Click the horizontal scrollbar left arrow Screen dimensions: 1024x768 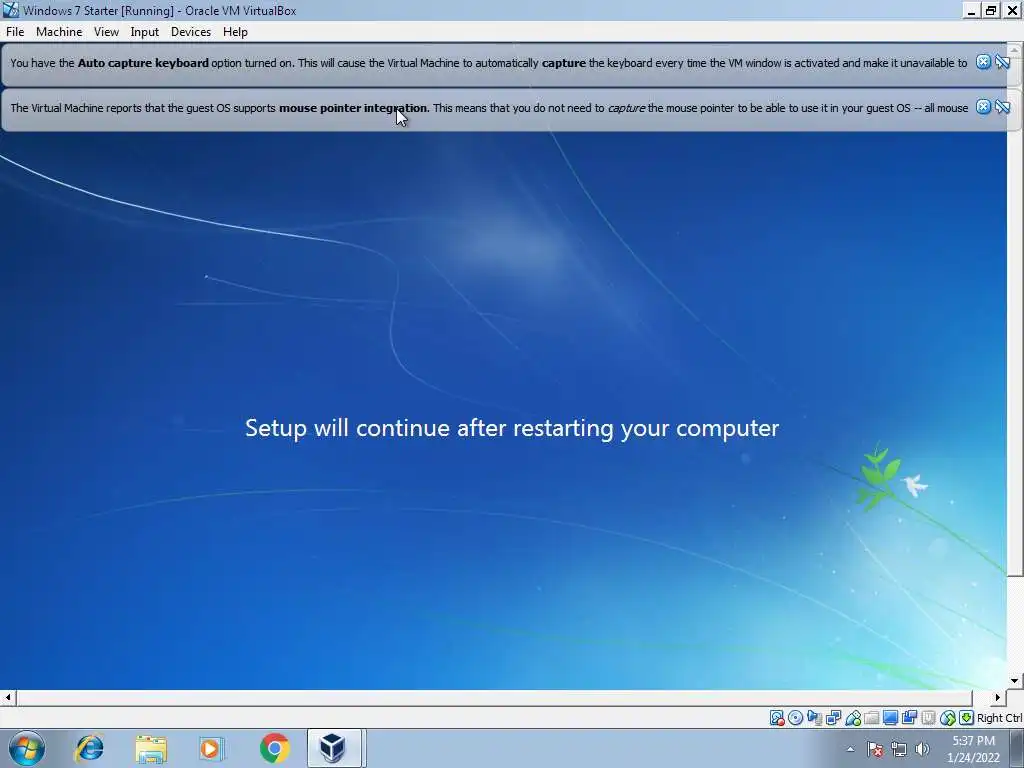[x=8, y=697]
